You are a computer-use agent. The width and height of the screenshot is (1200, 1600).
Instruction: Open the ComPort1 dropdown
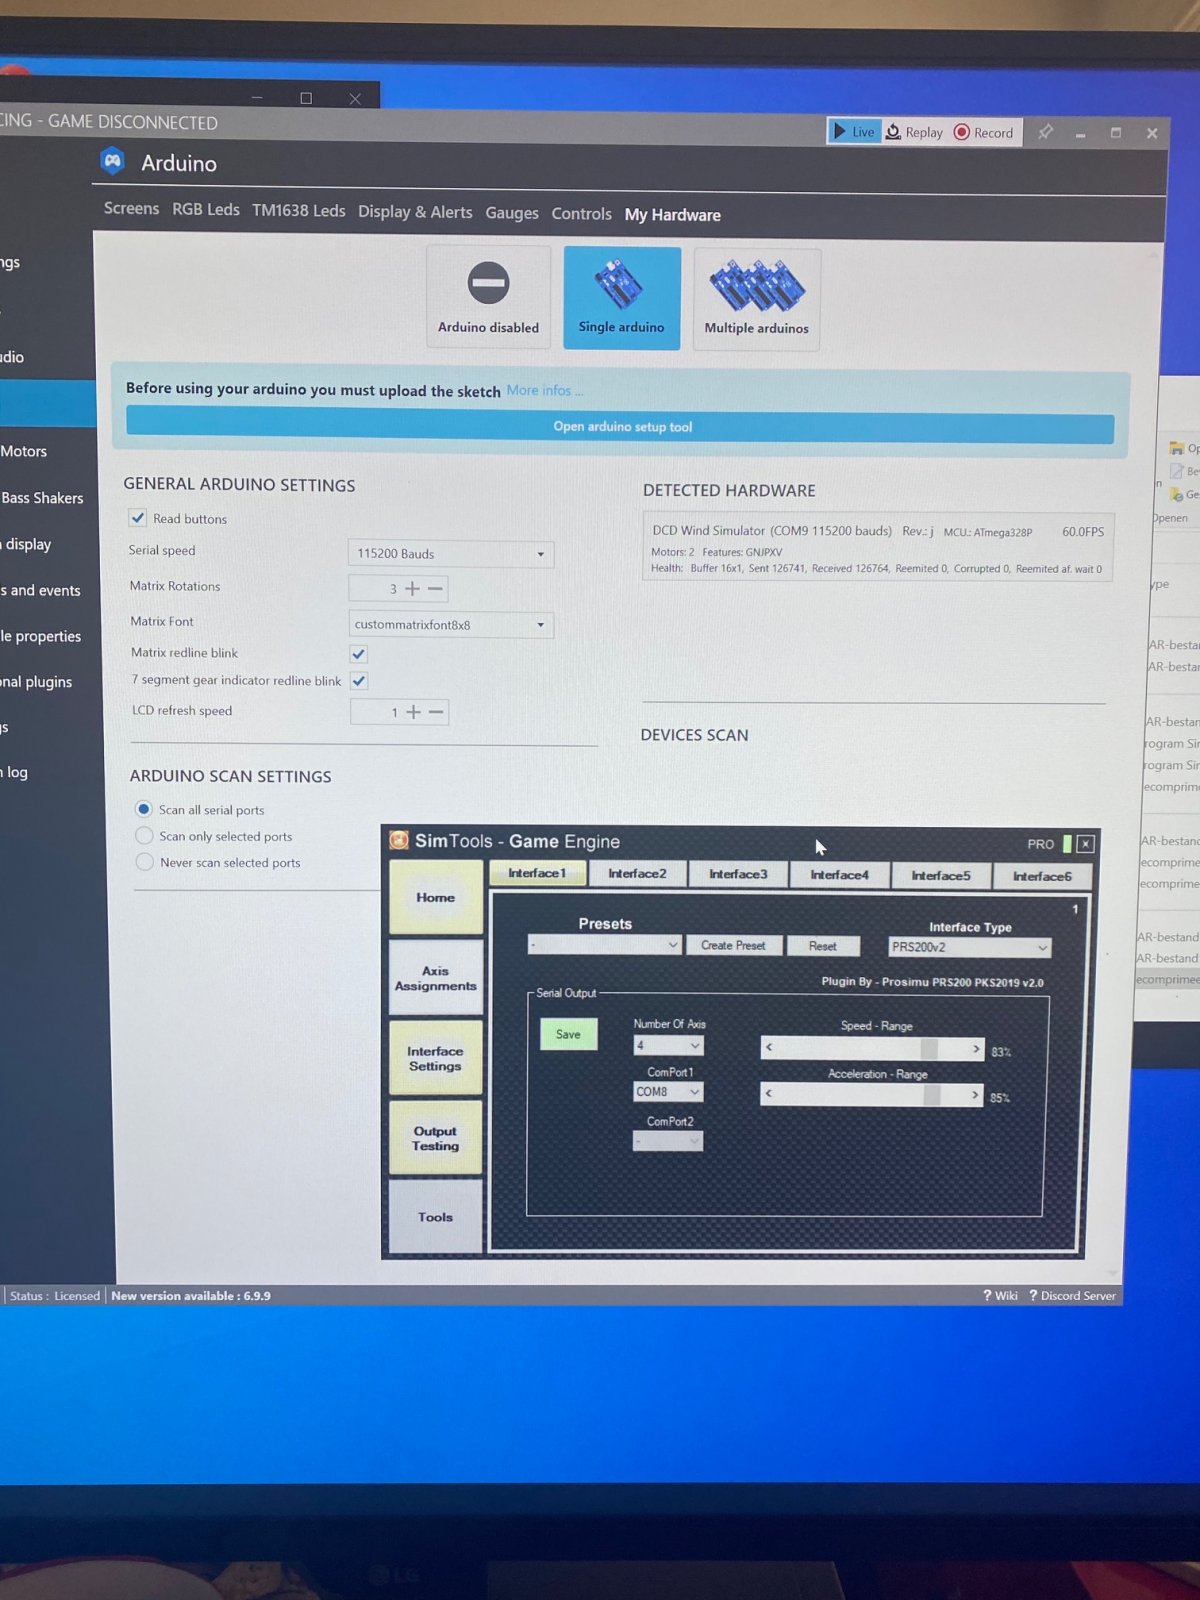pos(668,1092)
